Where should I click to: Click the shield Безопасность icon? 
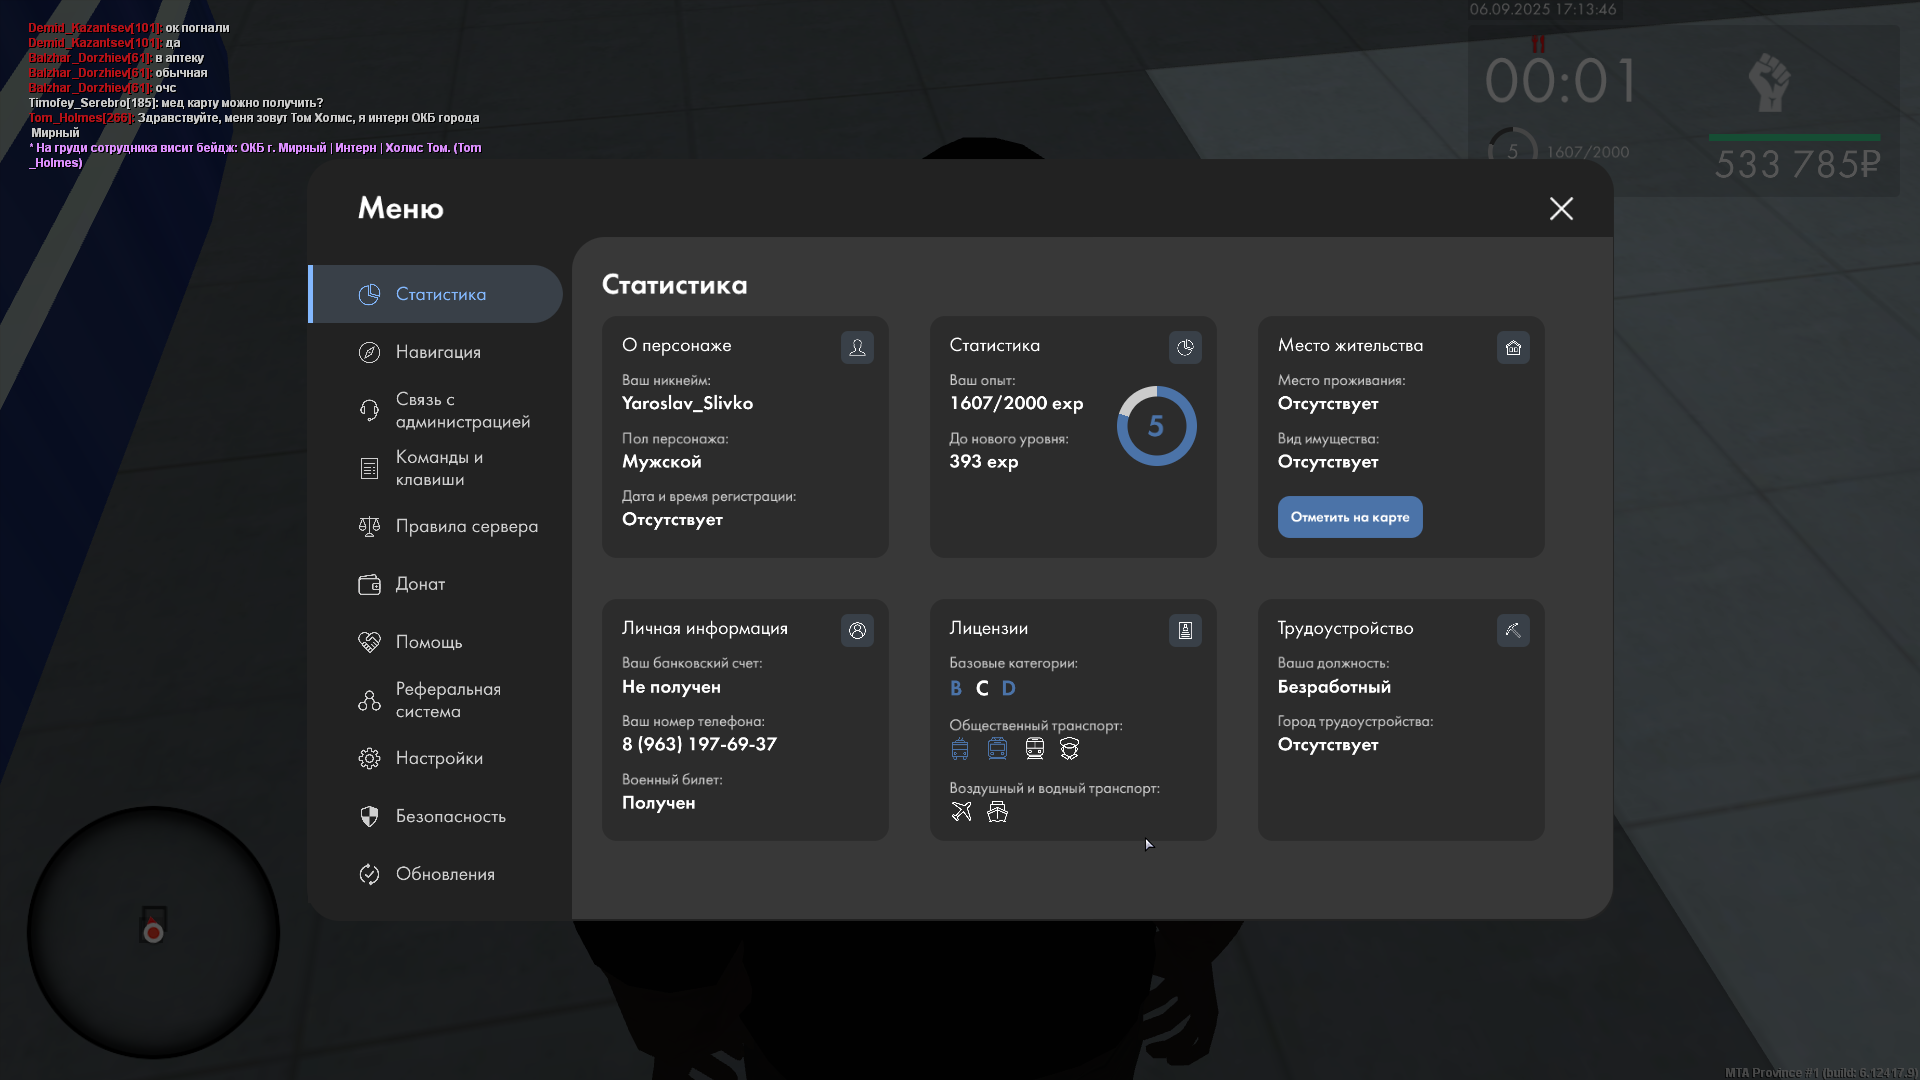click(x=369, y=816)
